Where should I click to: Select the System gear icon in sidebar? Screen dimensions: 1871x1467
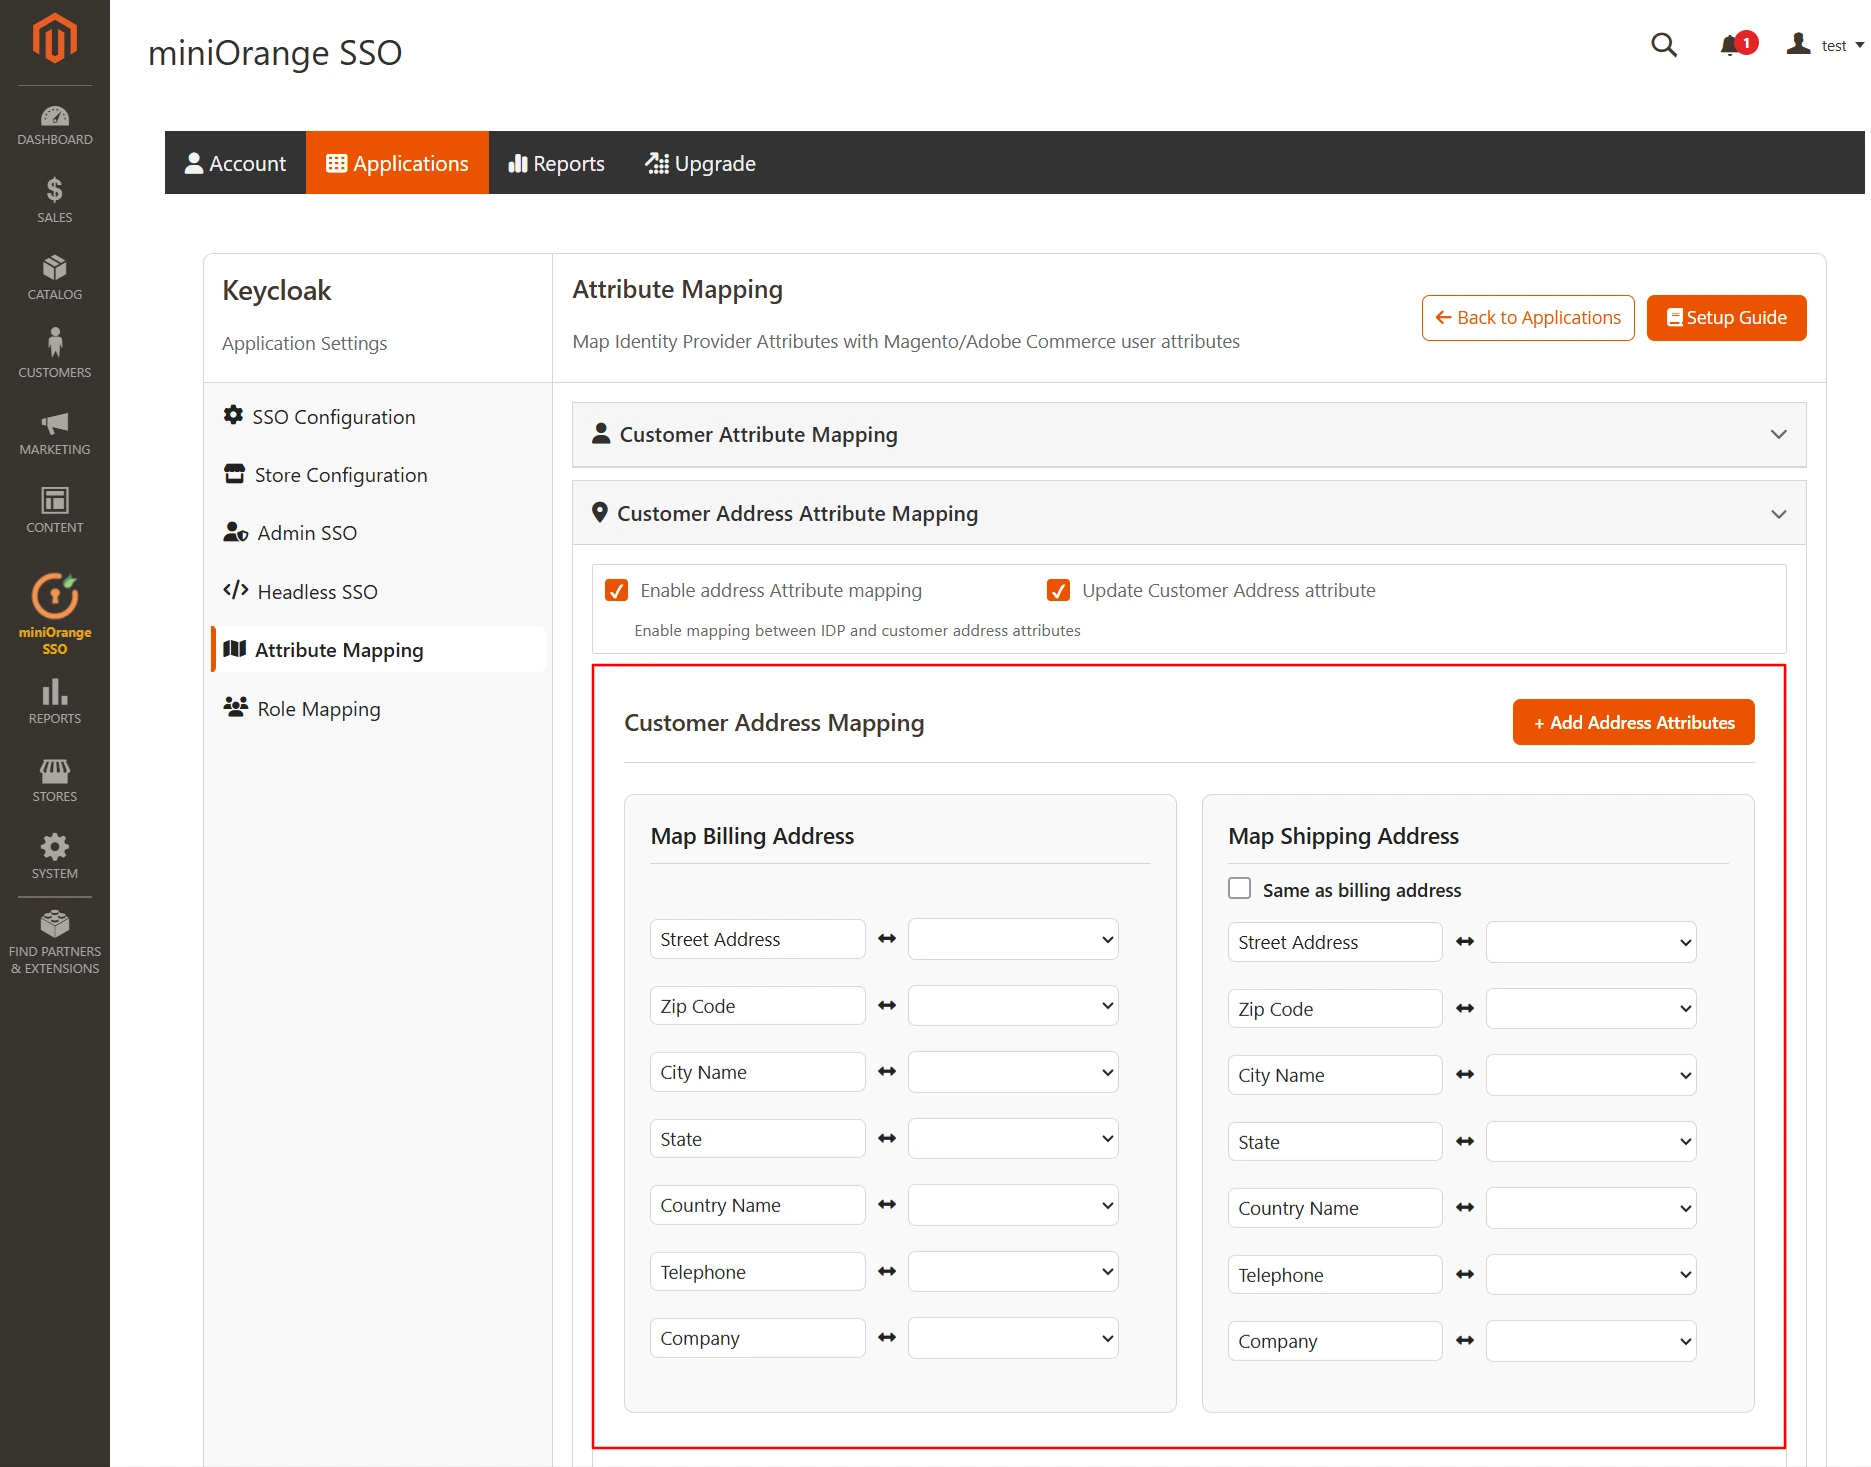54,855
